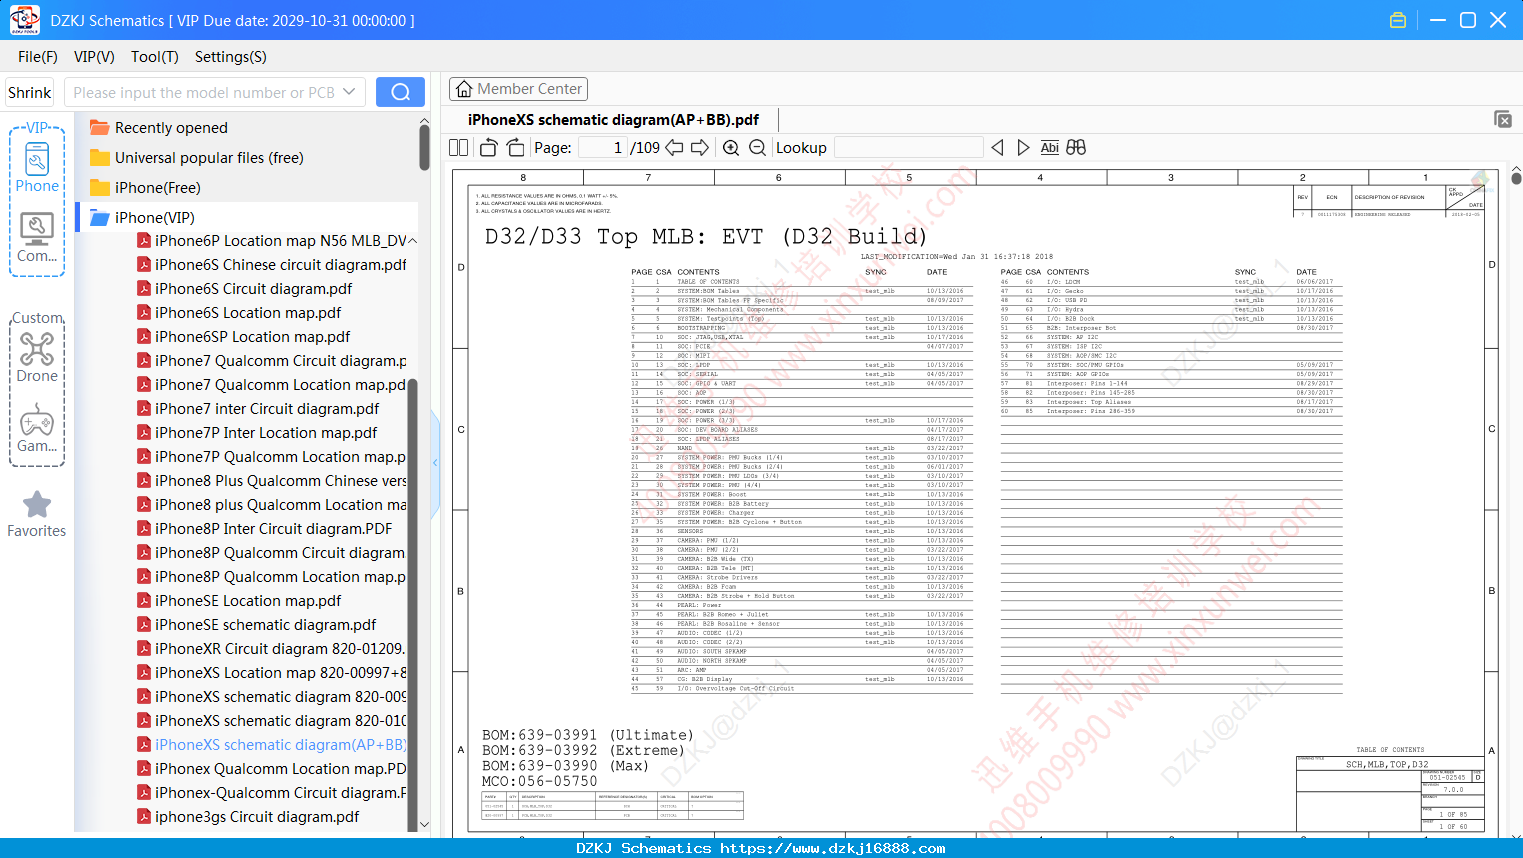Open iPhone6P Location map N56 MLB file
Screen dimensions: 1523x858
[271, 241]
